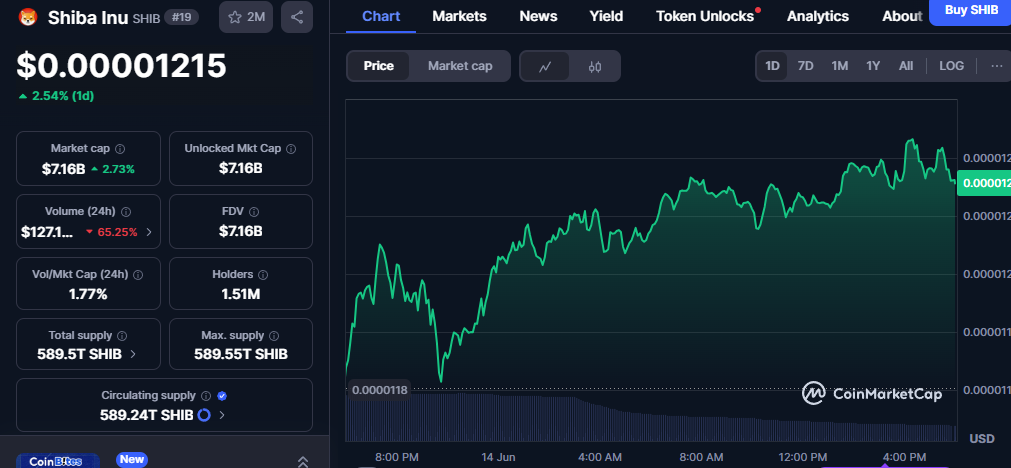Select the 1M time range
The width and height of the screenshot is (1011, 468).
click(839, 66)
